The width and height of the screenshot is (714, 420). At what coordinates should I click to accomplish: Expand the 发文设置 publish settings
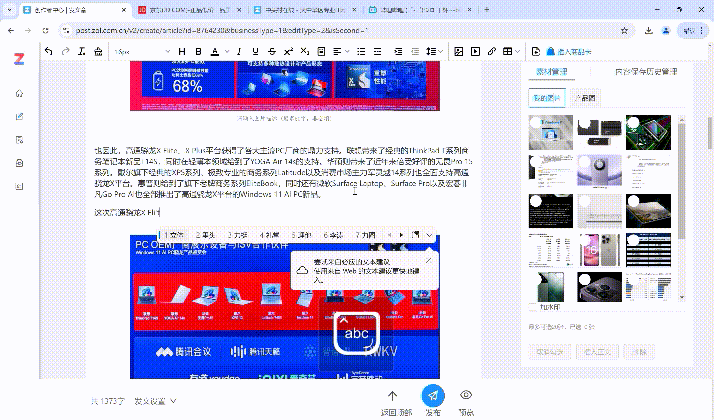coord(155,401)
